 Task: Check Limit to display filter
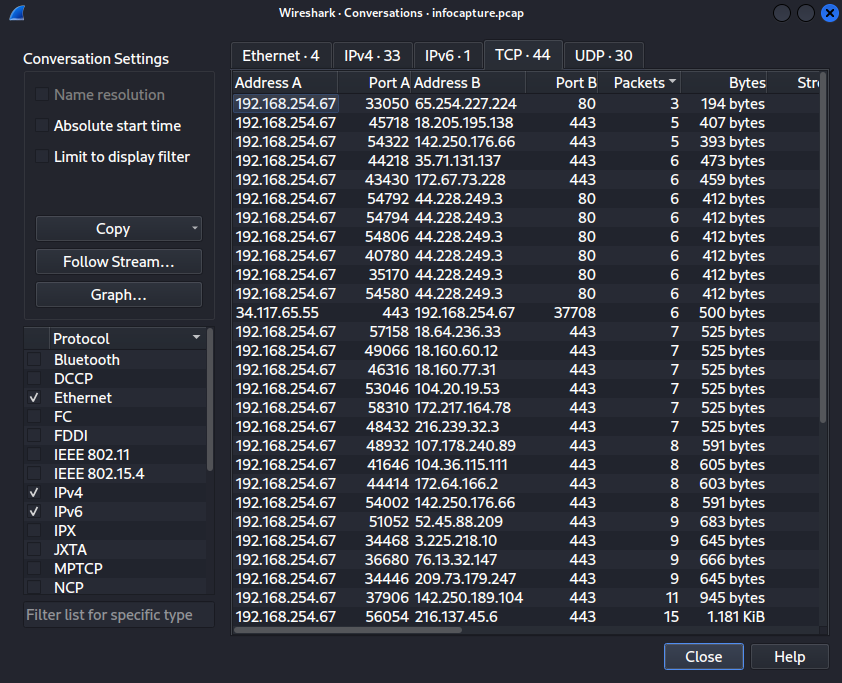coord(42,157)
